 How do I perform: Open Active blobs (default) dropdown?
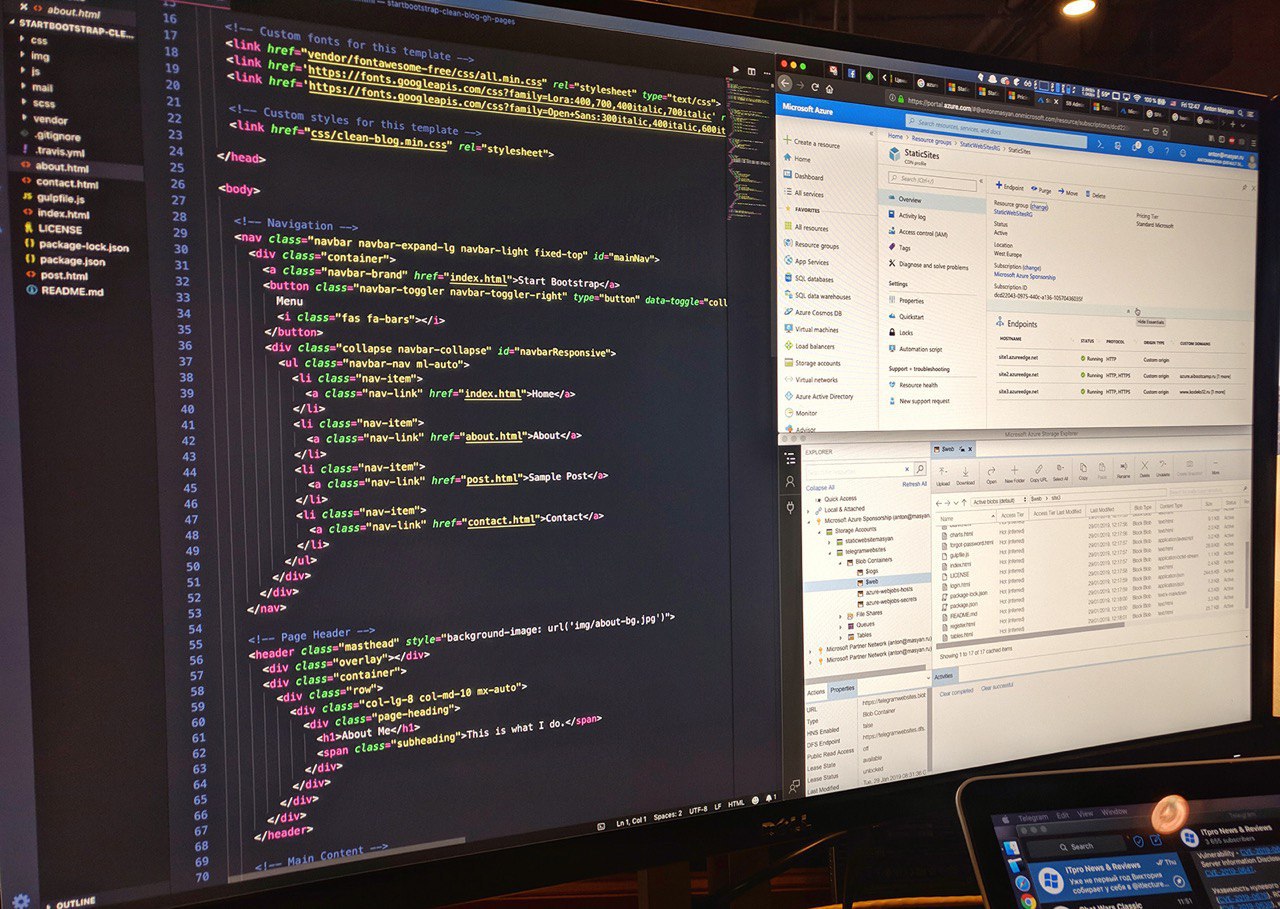999,500
